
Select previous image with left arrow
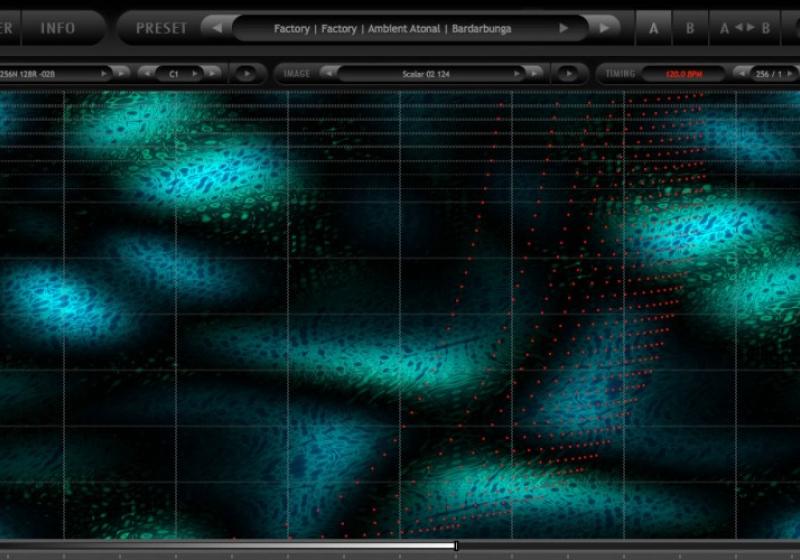point(329,74)
